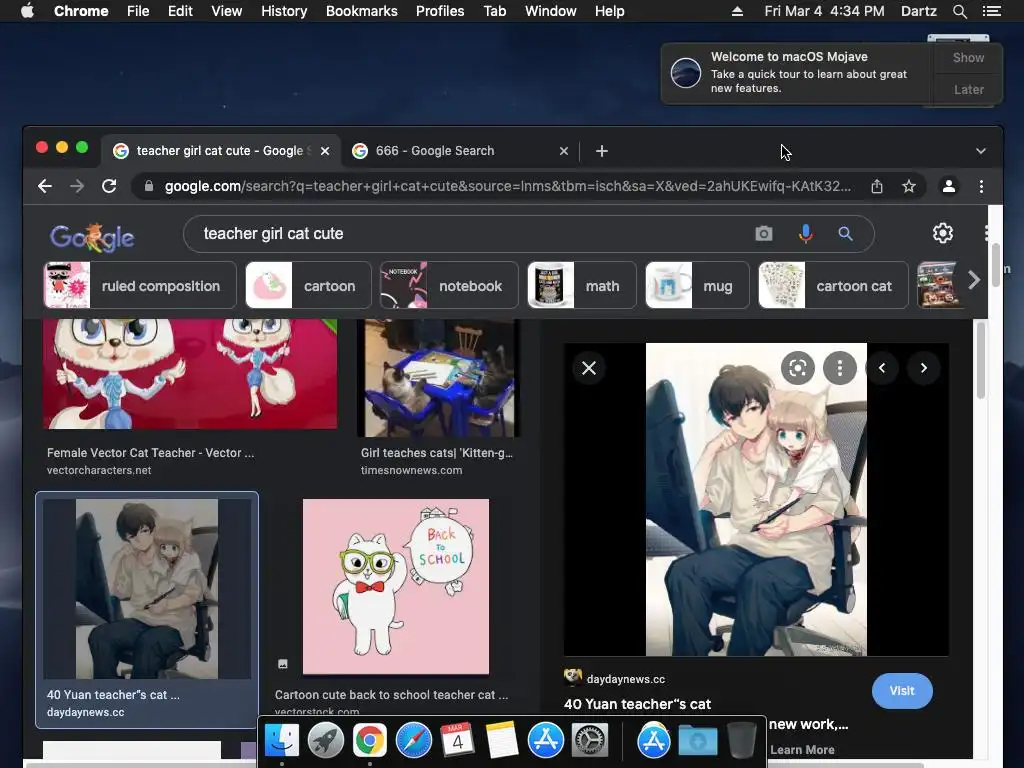Click the Google doodle logo

coord(92,237)
